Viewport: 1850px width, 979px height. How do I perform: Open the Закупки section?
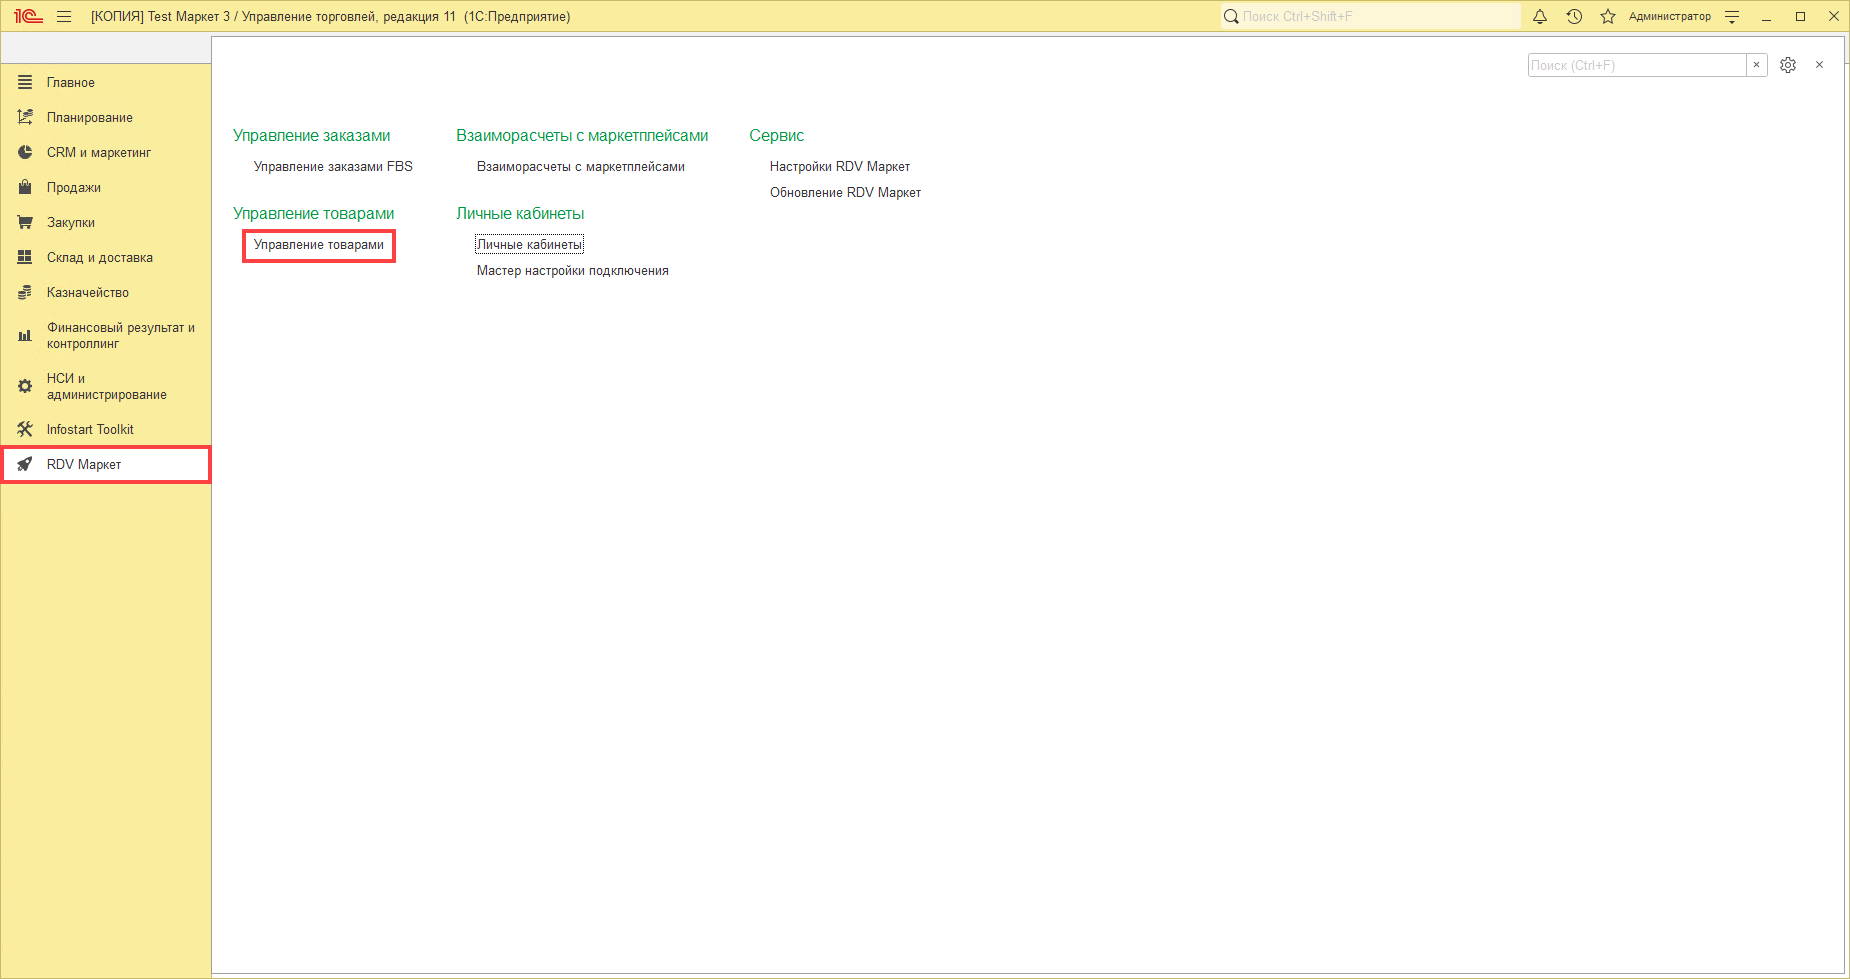point(106,222)
